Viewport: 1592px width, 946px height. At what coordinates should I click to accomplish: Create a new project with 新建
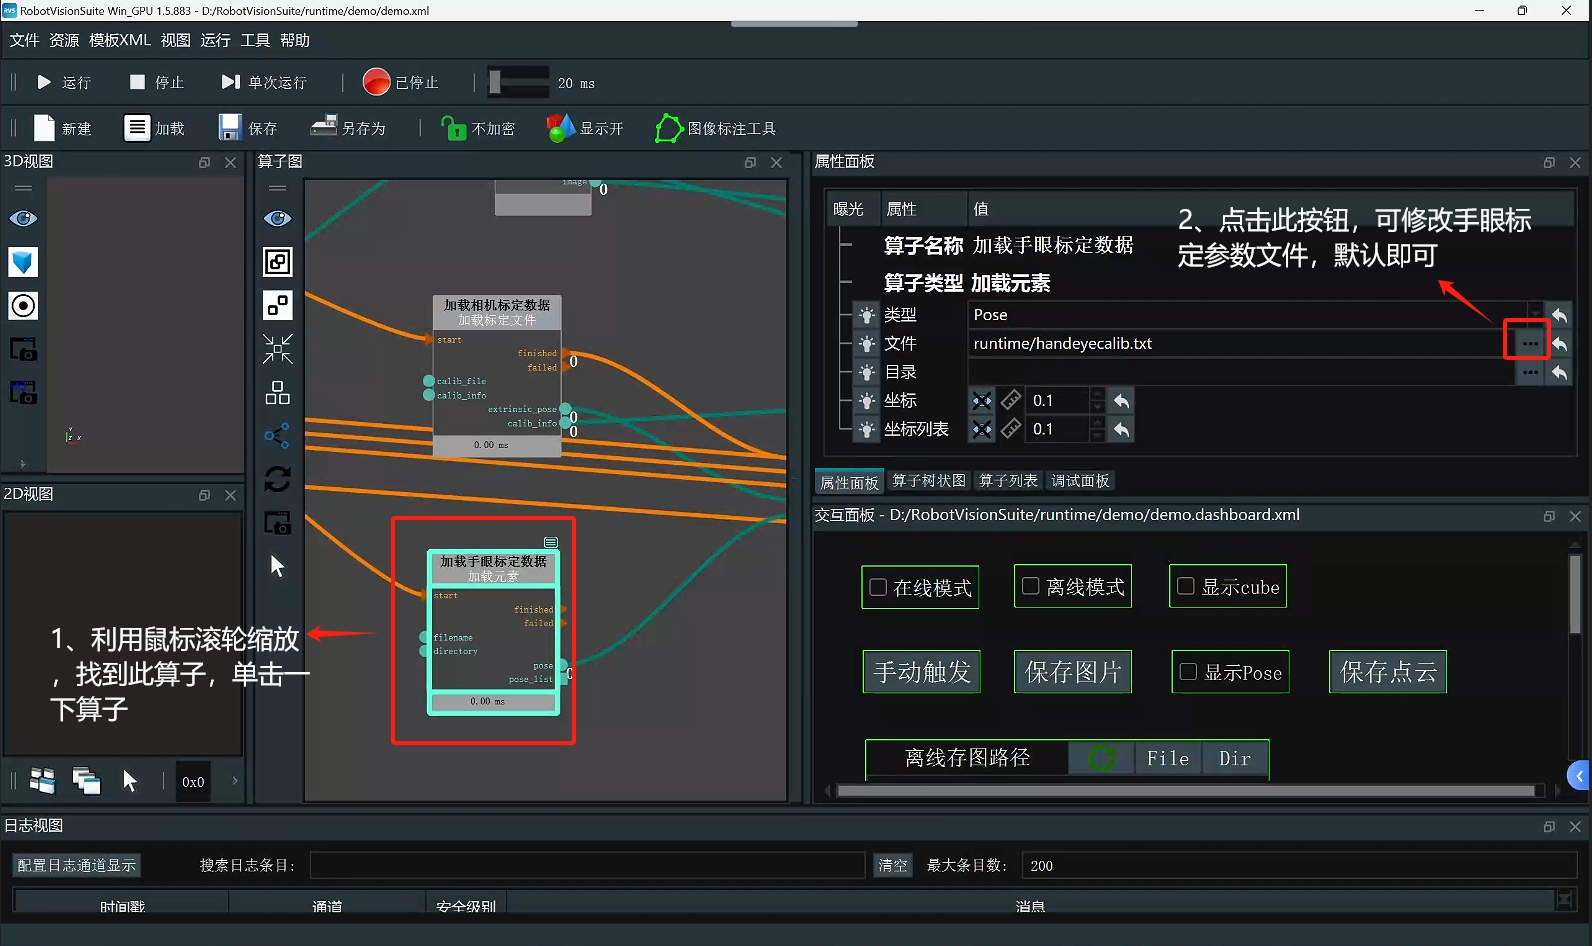(63, 128)
